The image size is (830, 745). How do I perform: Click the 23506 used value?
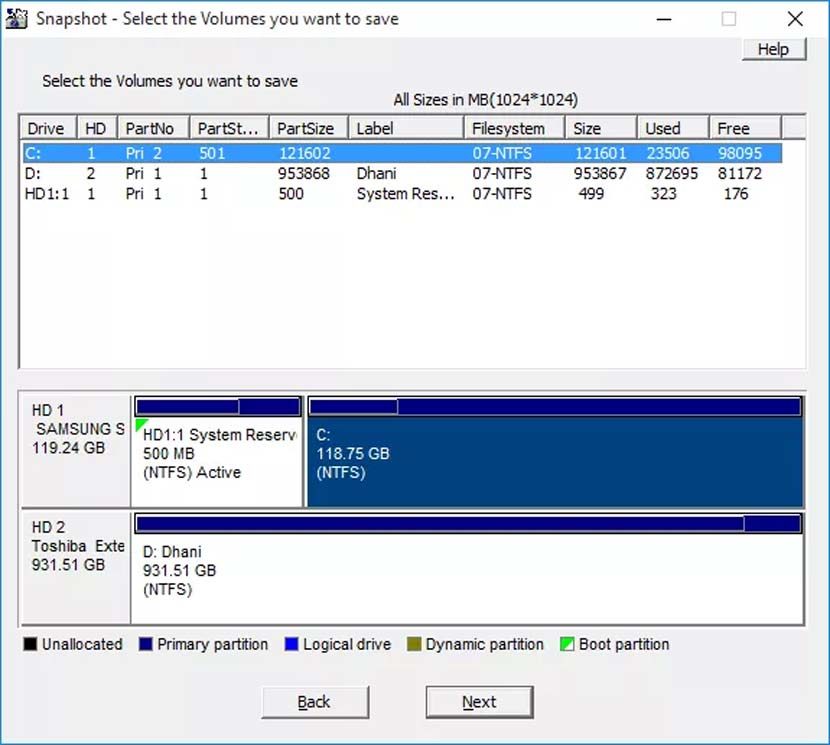(667, 153)
